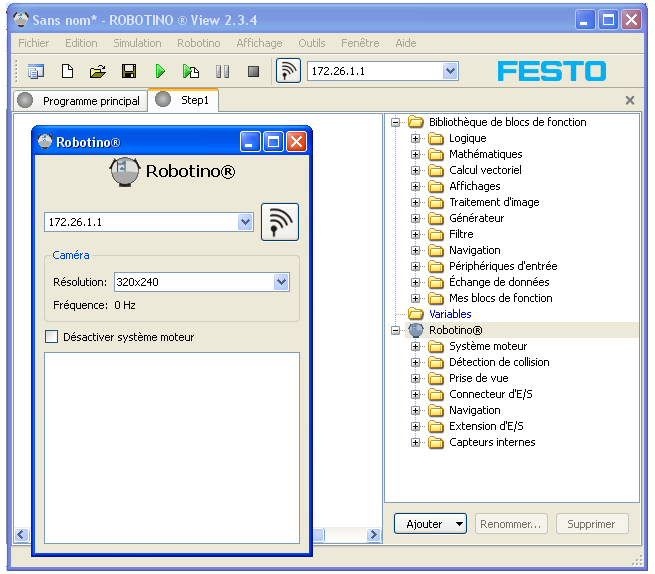Select Mes blocs de fonction tree item
This screenshot has height=574, width=655.
tap(500, 298)
